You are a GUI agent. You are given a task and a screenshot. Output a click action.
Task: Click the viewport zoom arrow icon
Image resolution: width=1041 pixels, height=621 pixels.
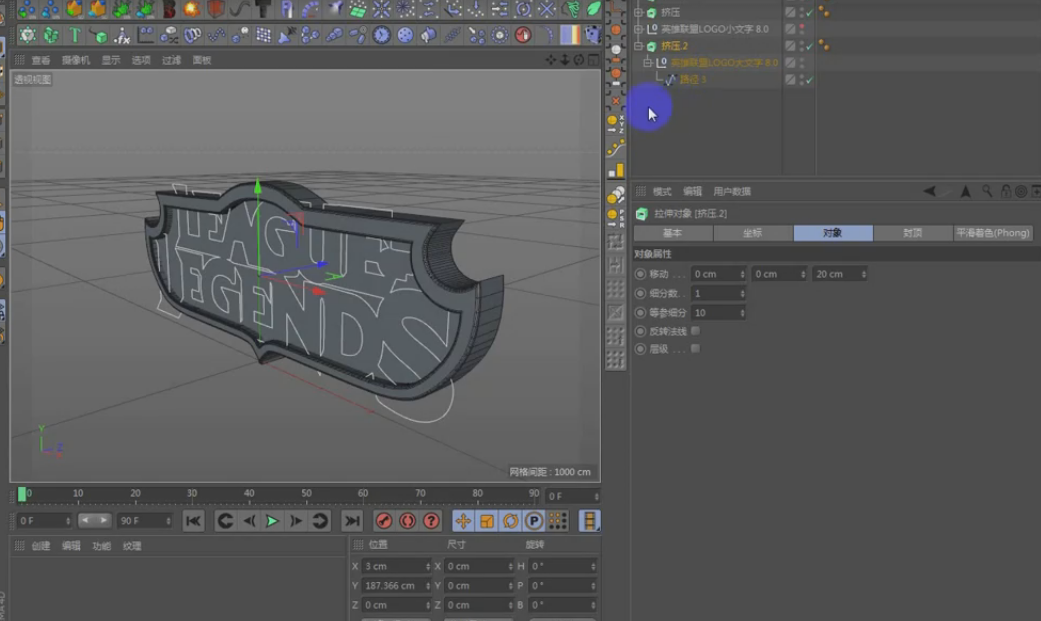[565, 60]
